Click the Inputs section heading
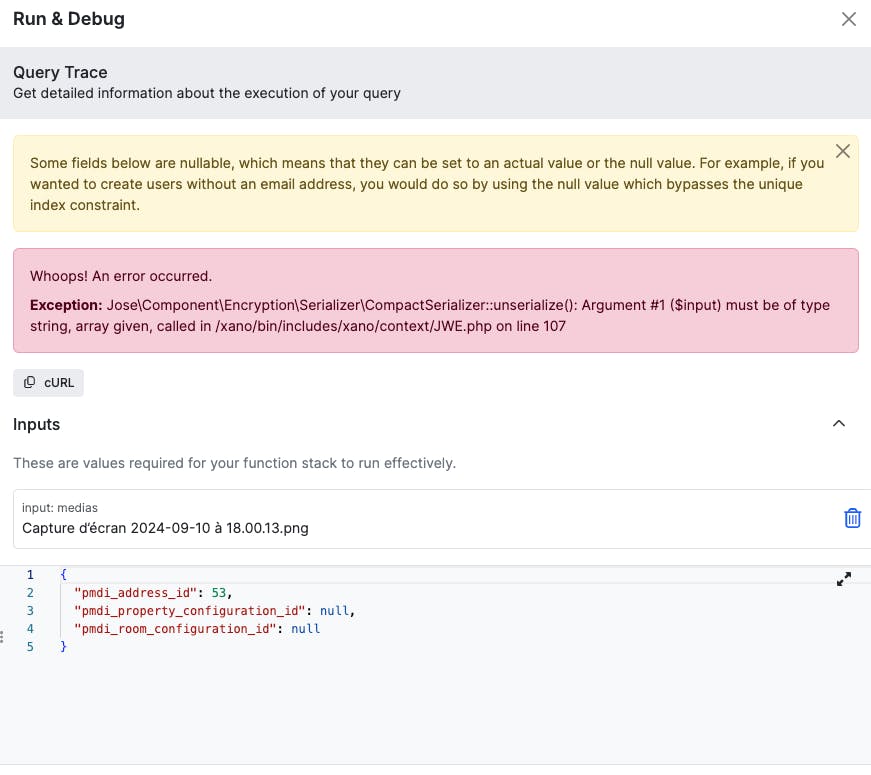871x775 pixels. click(x=37, y=425)
